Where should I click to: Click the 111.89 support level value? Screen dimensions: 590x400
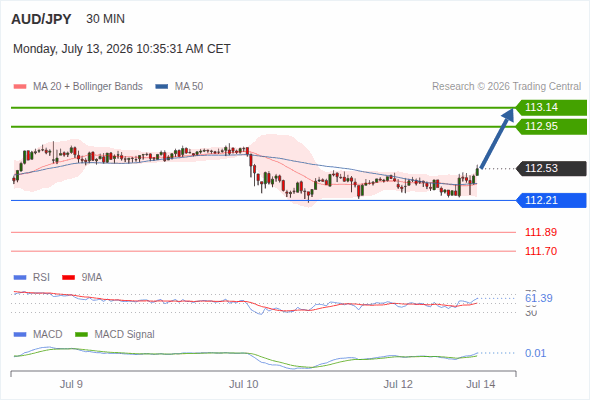tap(541, 232)
